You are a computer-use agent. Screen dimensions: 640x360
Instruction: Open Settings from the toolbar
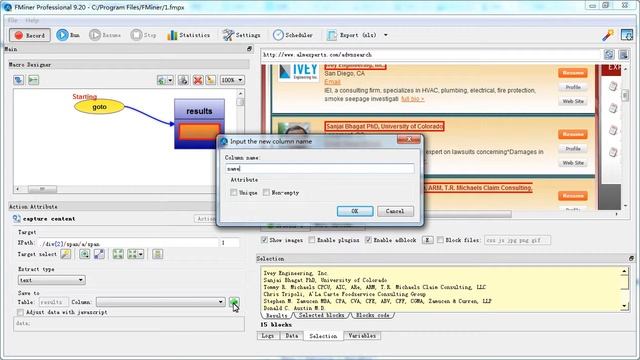click(x=241, y=35)
